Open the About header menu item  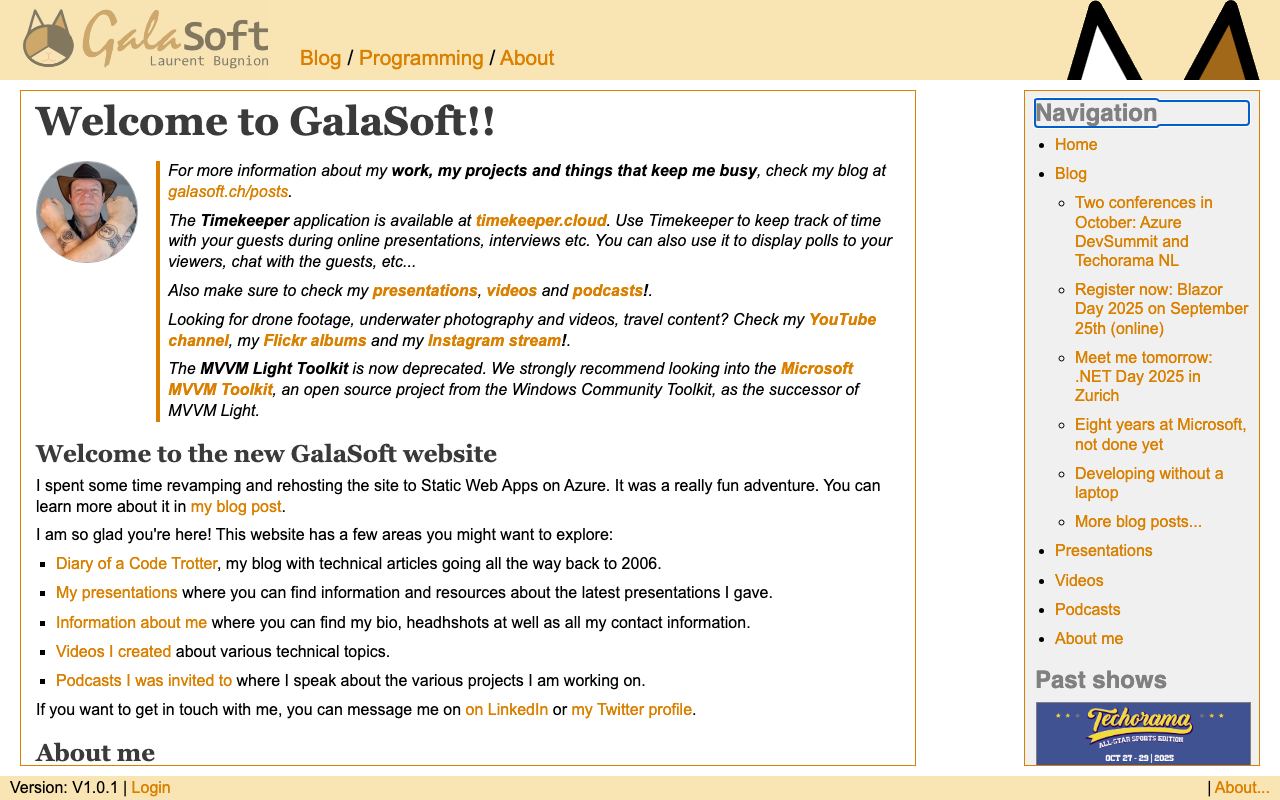tap(527, 58)
